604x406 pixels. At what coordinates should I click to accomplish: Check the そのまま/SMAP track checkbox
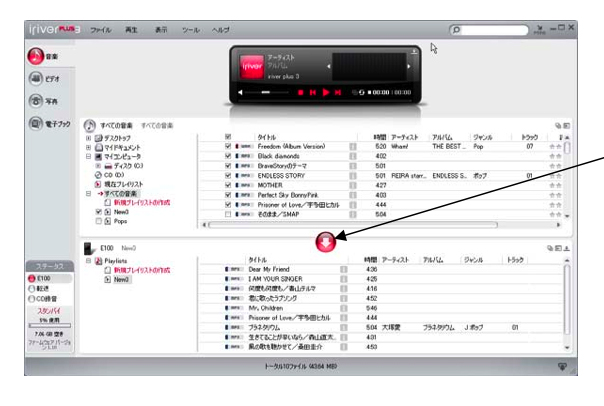pyautogui.click(x=228, y=214)
